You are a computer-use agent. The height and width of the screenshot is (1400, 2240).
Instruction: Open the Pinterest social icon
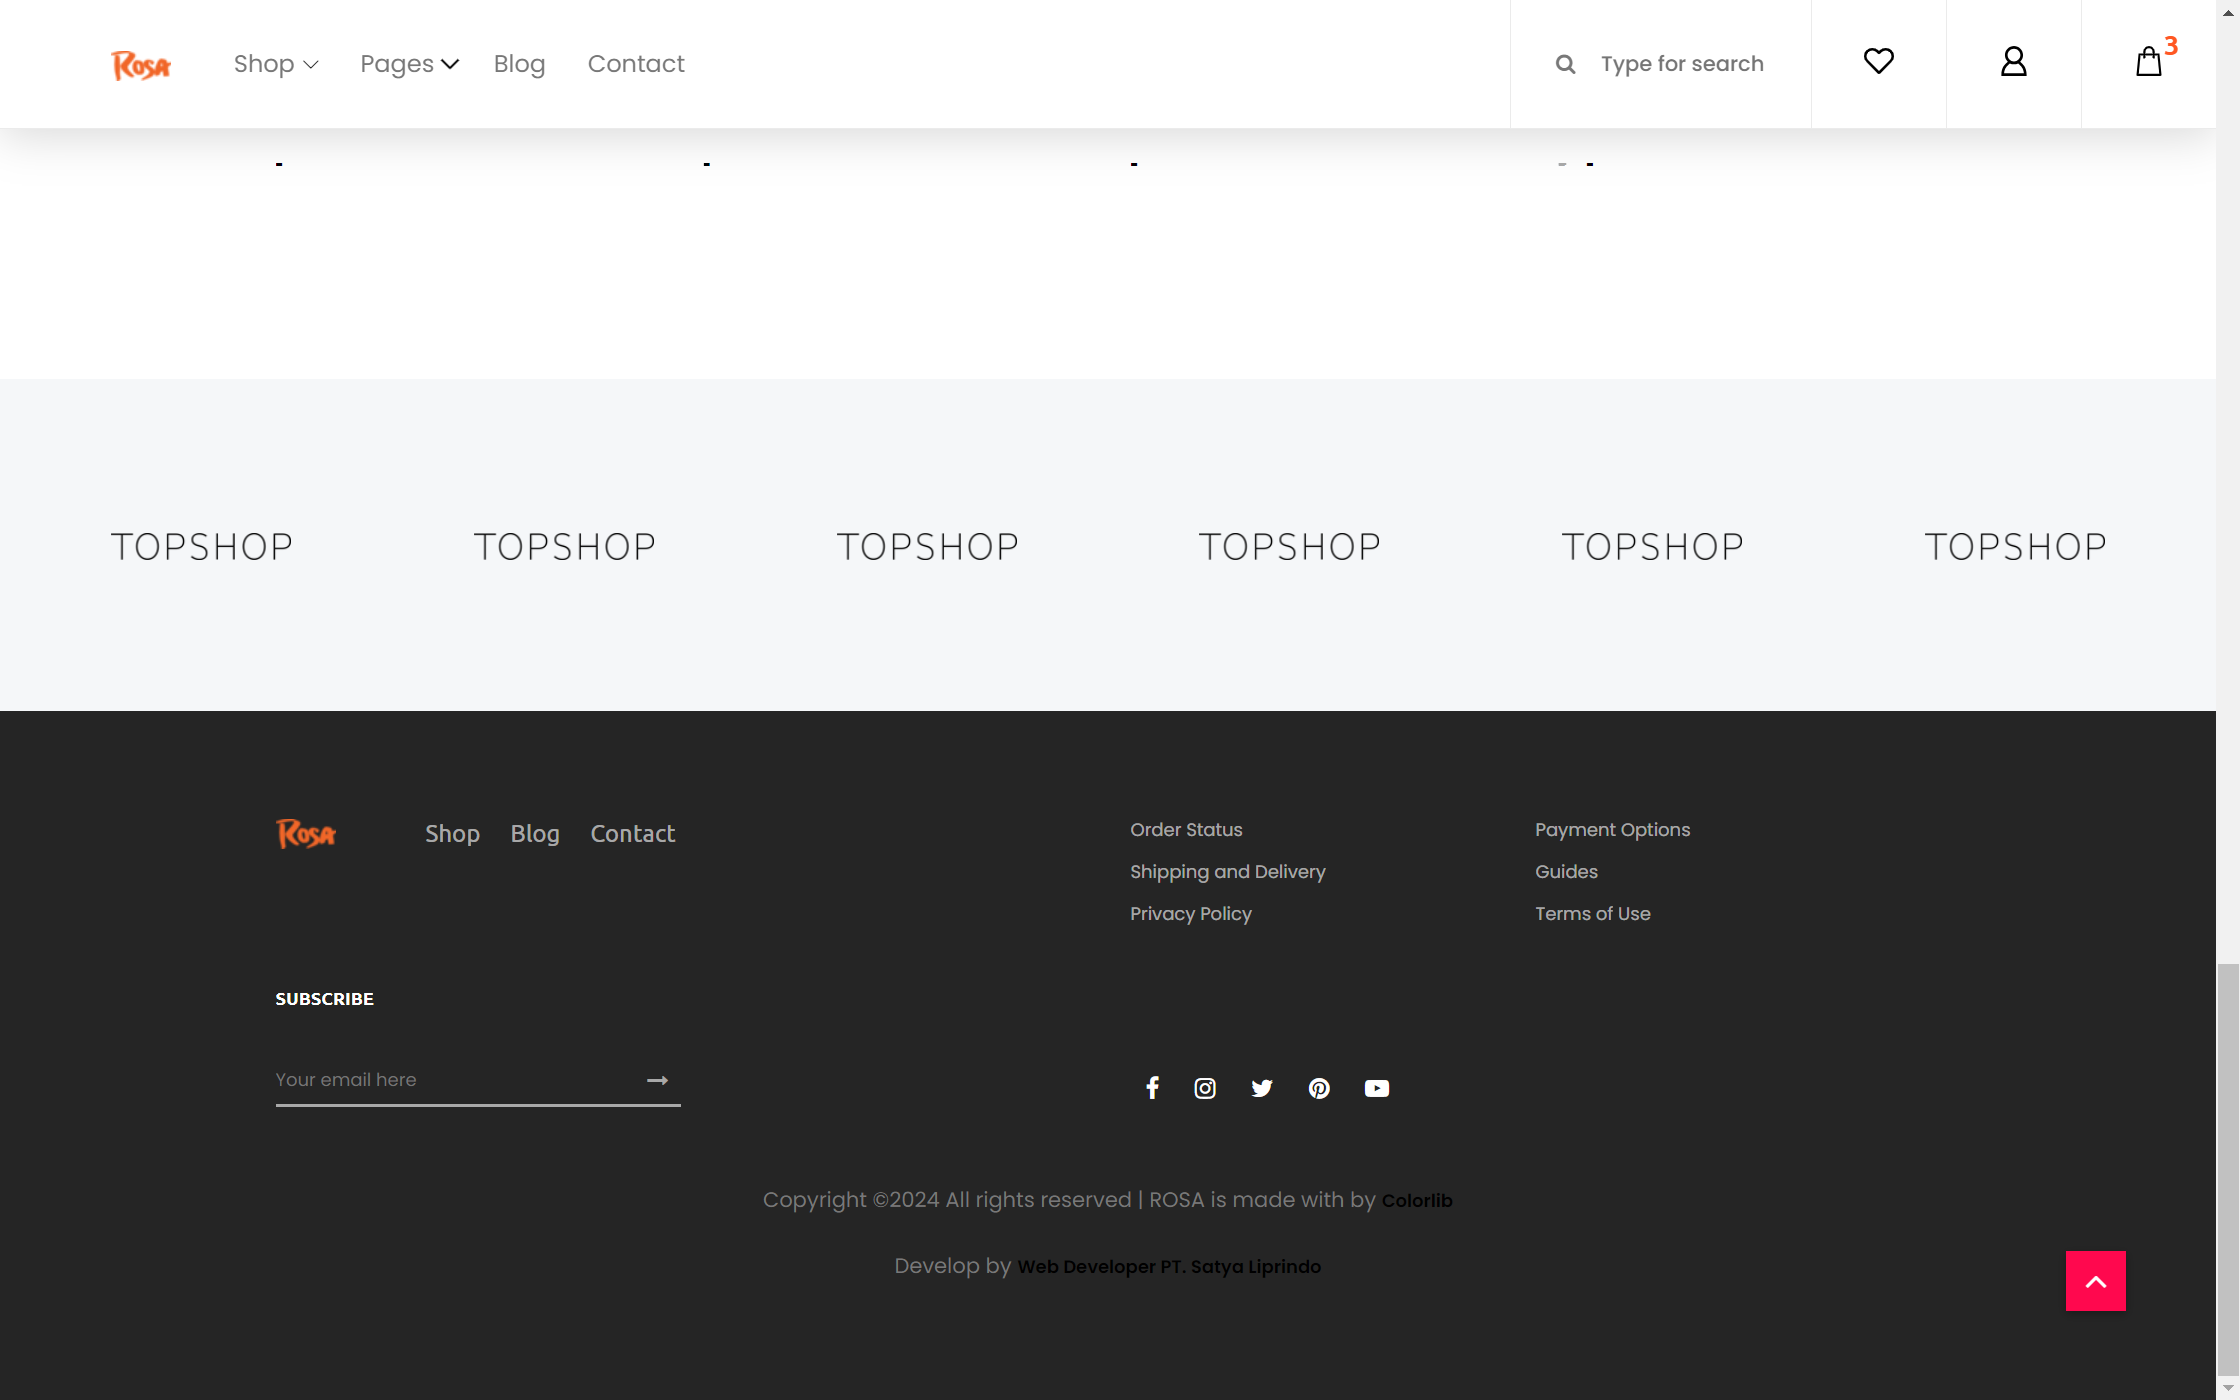click(1319, 1088)
